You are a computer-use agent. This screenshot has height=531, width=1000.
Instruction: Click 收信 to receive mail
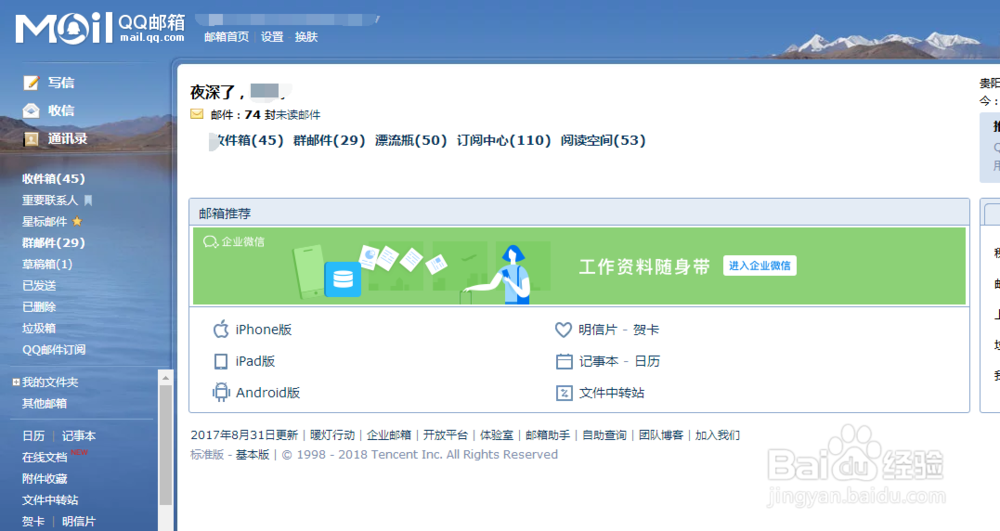(61, 111)
